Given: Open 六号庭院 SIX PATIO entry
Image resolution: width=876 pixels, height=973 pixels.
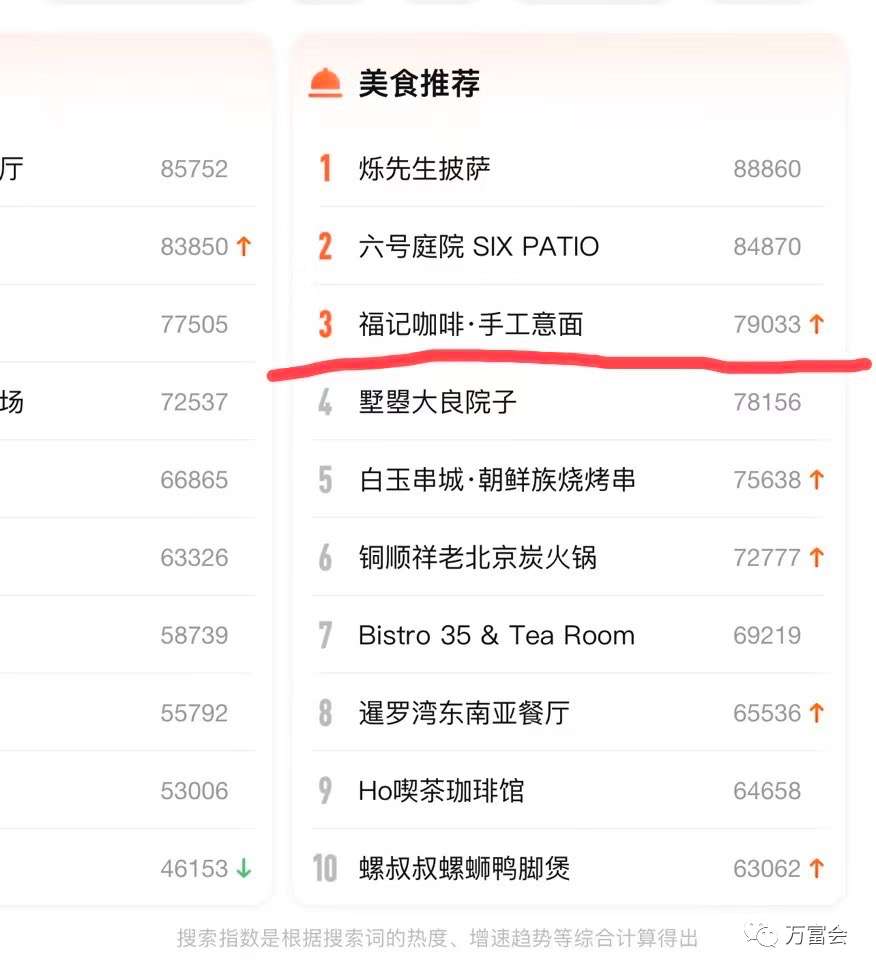Looking at the screenshot, I should pos(479,246).
